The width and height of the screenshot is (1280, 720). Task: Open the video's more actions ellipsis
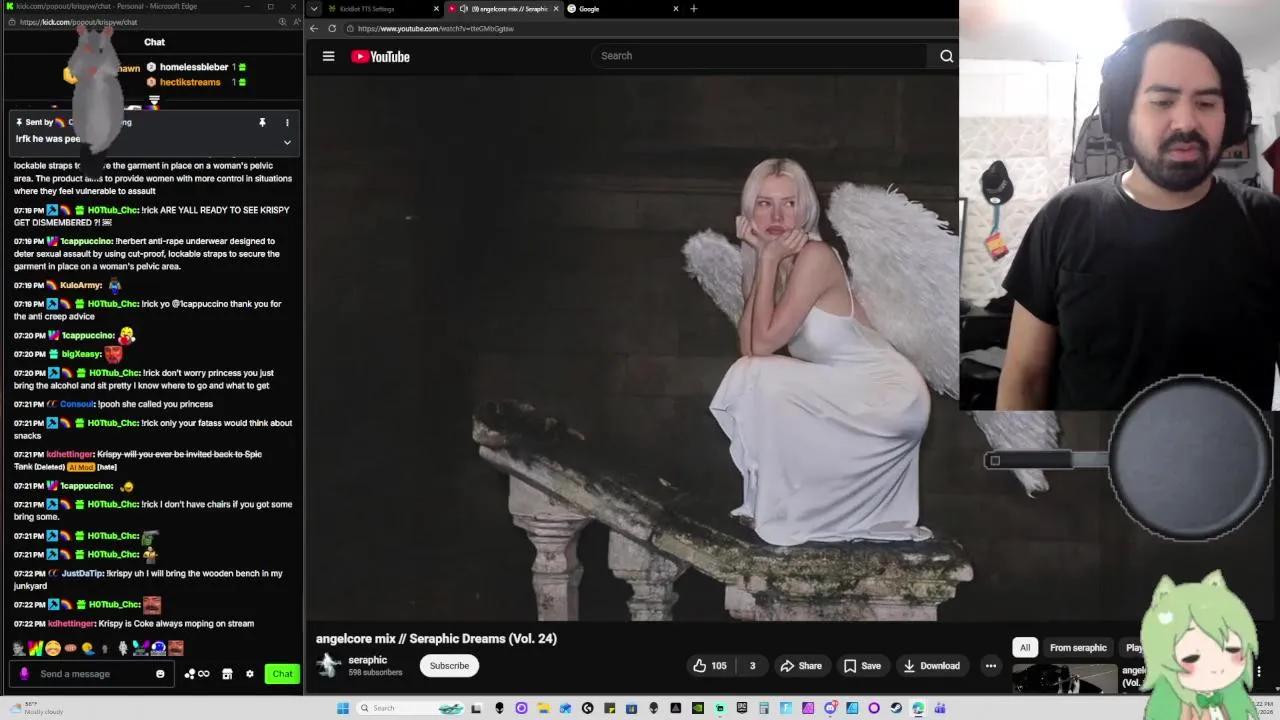(x=991, y=666)
